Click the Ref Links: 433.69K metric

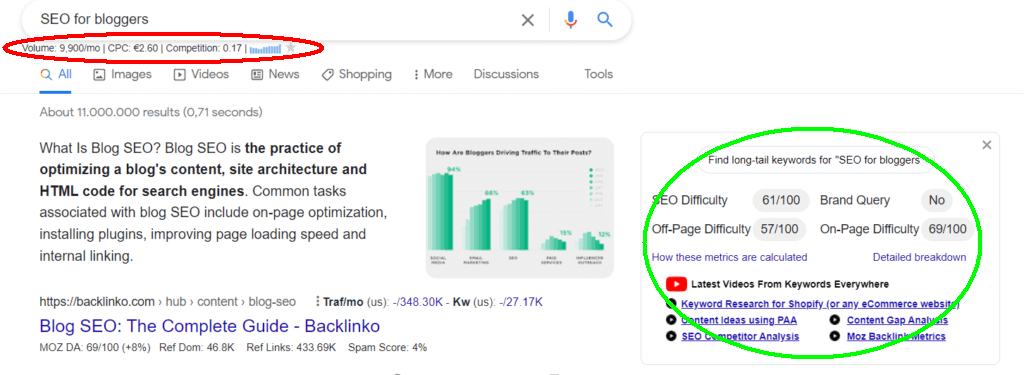tap(291, 348)
